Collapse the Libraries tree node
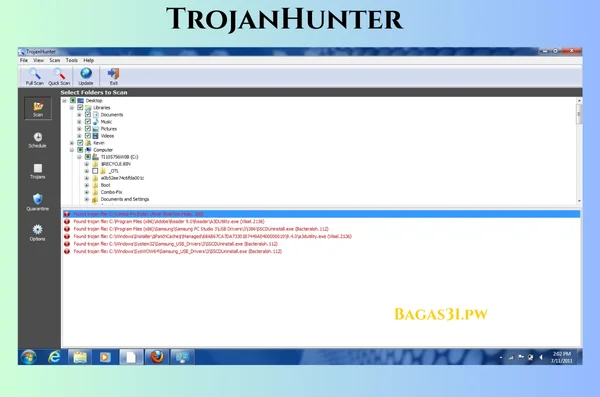600x397 pixels. pos(72,108)
